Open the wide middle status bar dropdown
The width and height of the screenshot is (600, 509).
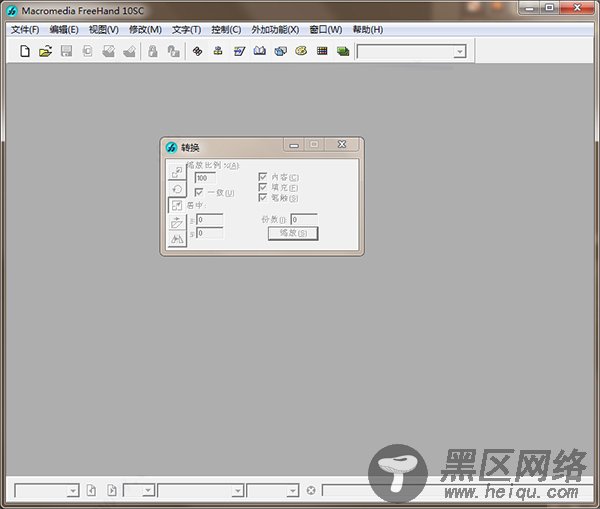click(x=238, y=491)
